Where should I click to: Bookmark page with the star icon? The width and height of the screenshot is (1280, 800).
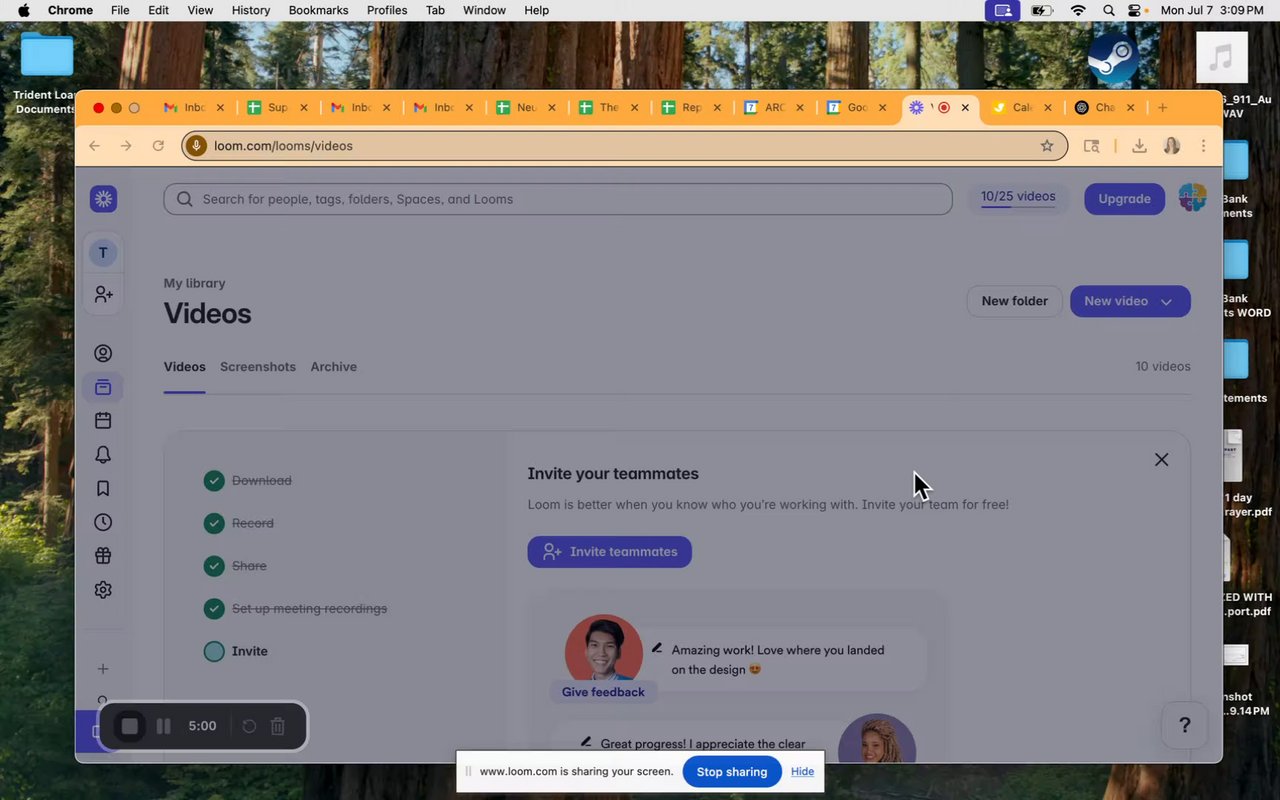click(1047, 146)
